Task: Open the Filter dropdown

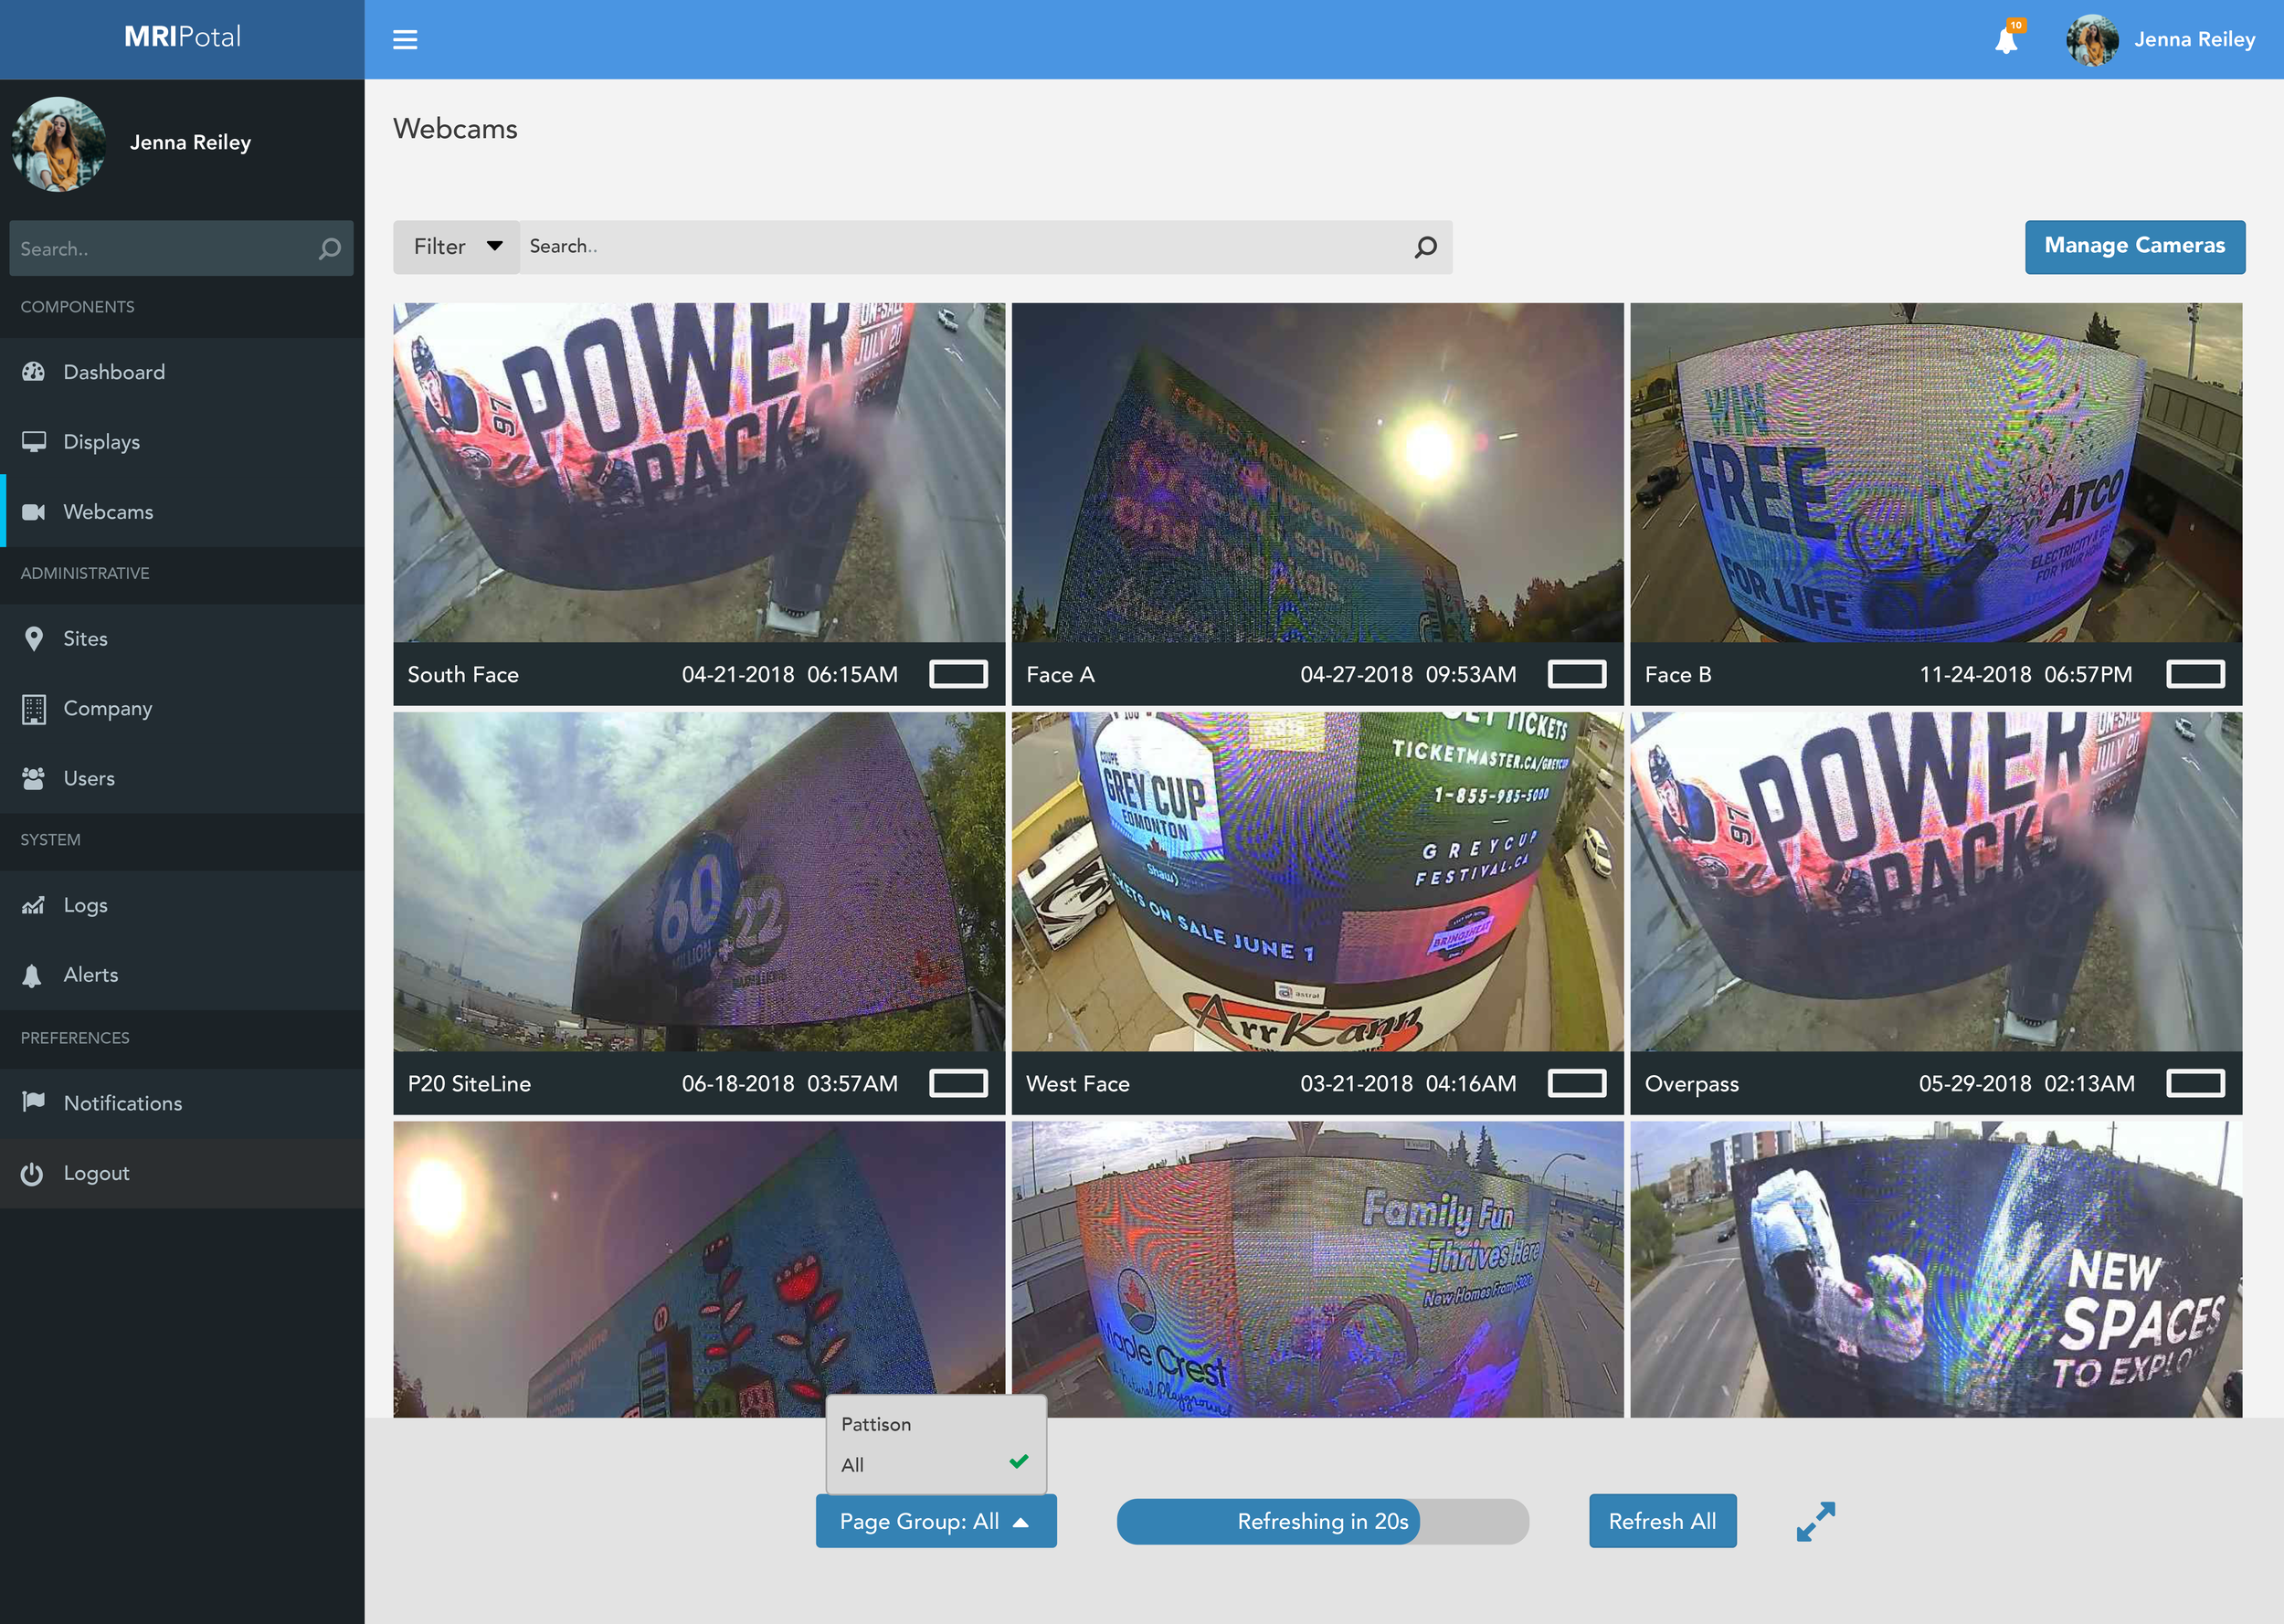Action: (457, 247)
